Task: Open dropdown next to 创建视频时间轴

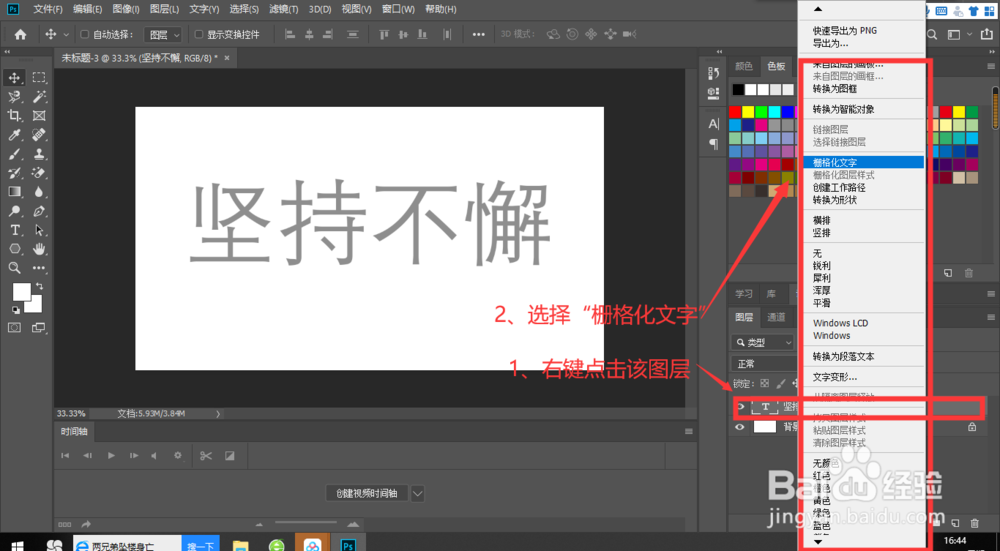Action: 418,493
